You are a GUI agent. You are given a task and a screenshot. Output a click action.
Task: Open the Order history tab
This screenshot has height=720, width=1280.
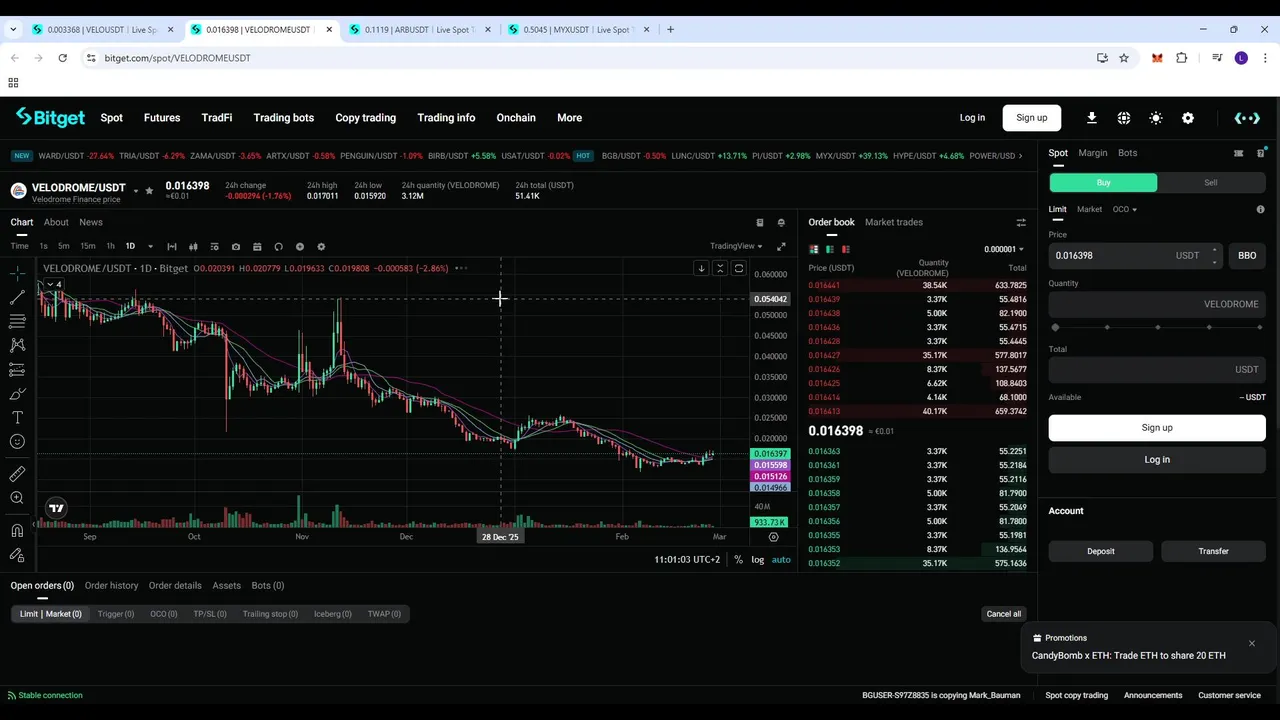point(111,586)
